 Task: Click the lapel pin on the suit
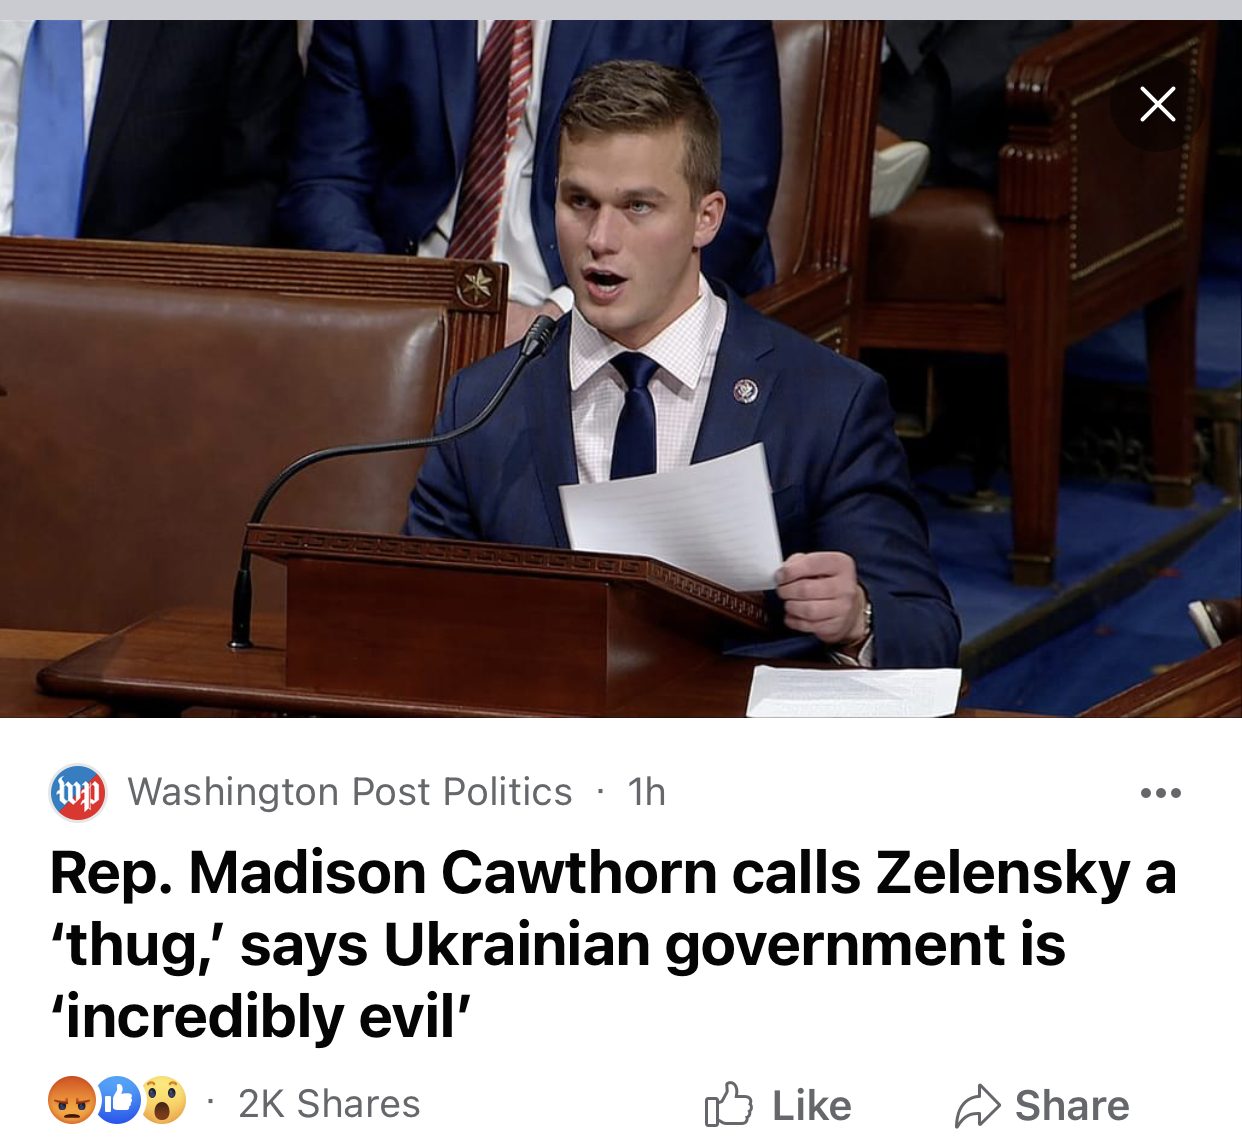click(x=746, y=390)
